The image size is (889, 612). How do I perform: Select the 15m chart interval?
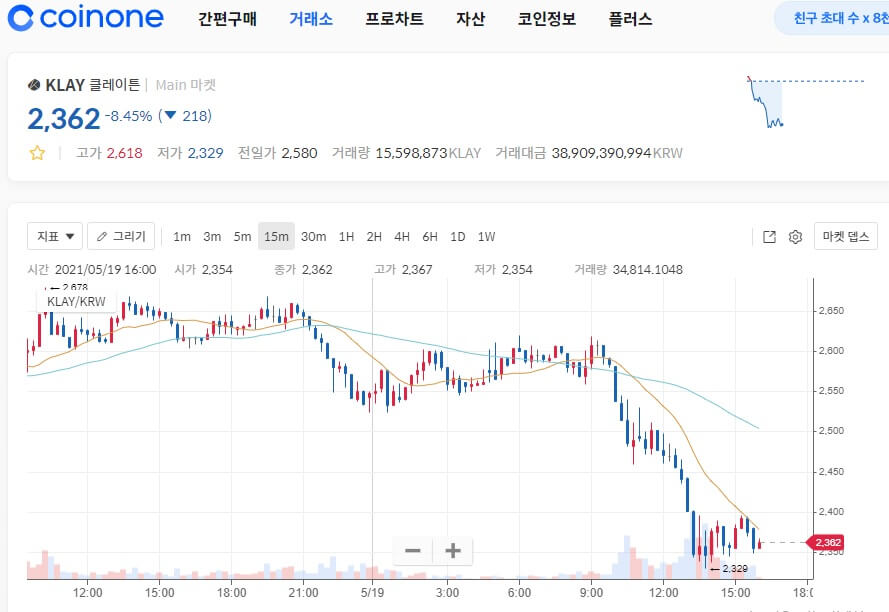276,237
